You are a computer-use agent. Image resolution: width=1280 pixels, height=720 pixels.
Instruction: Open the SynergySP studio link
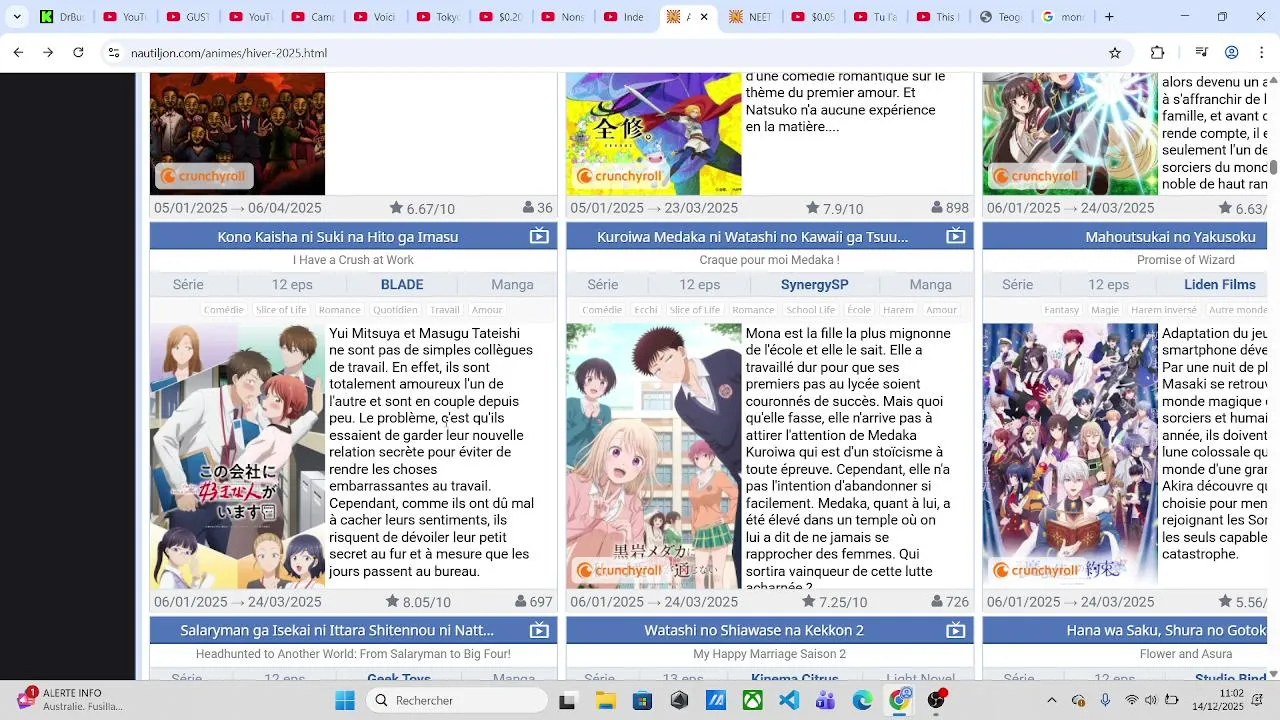[815, 285]
